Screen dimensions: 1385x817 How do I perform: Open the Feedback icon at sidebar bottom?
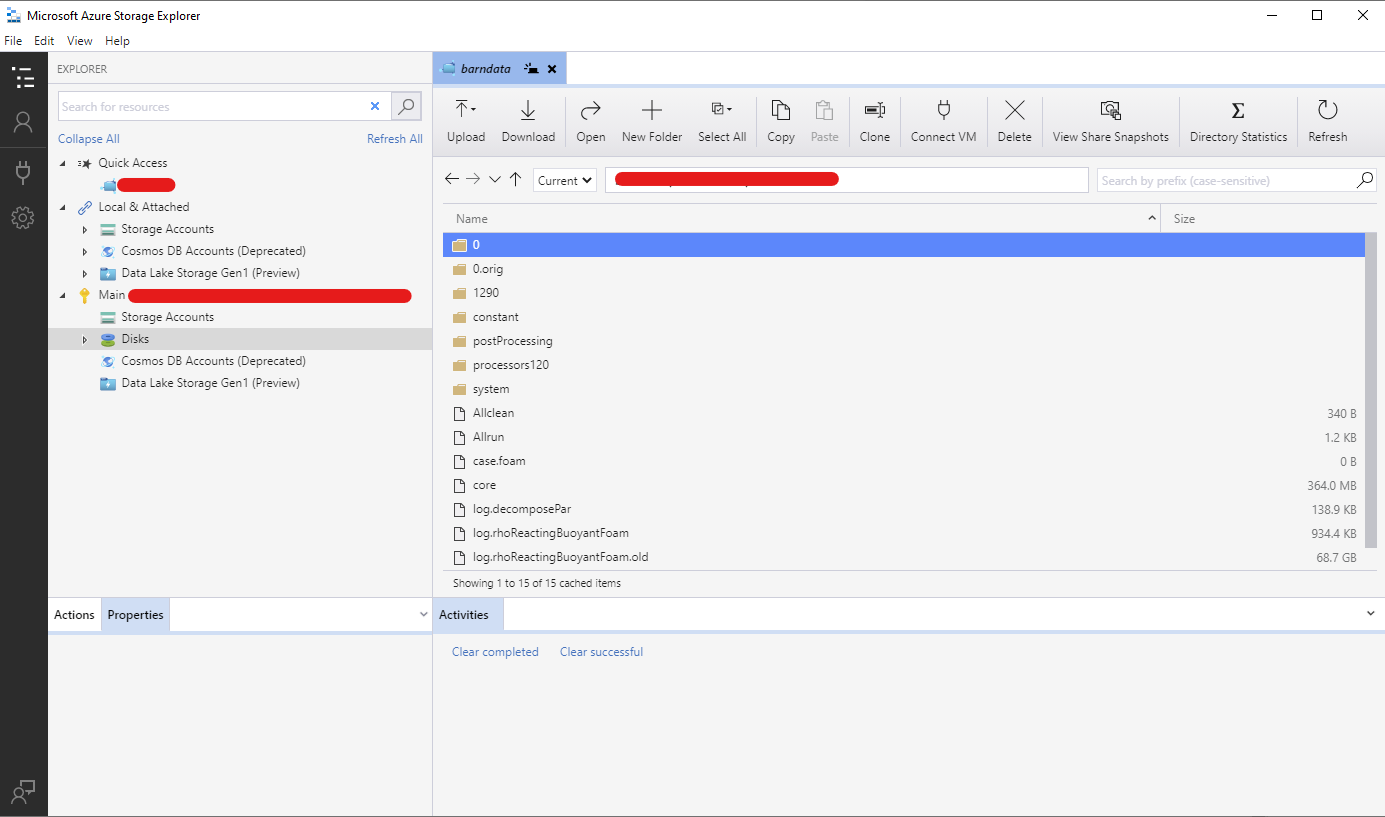tap(23, 792)
